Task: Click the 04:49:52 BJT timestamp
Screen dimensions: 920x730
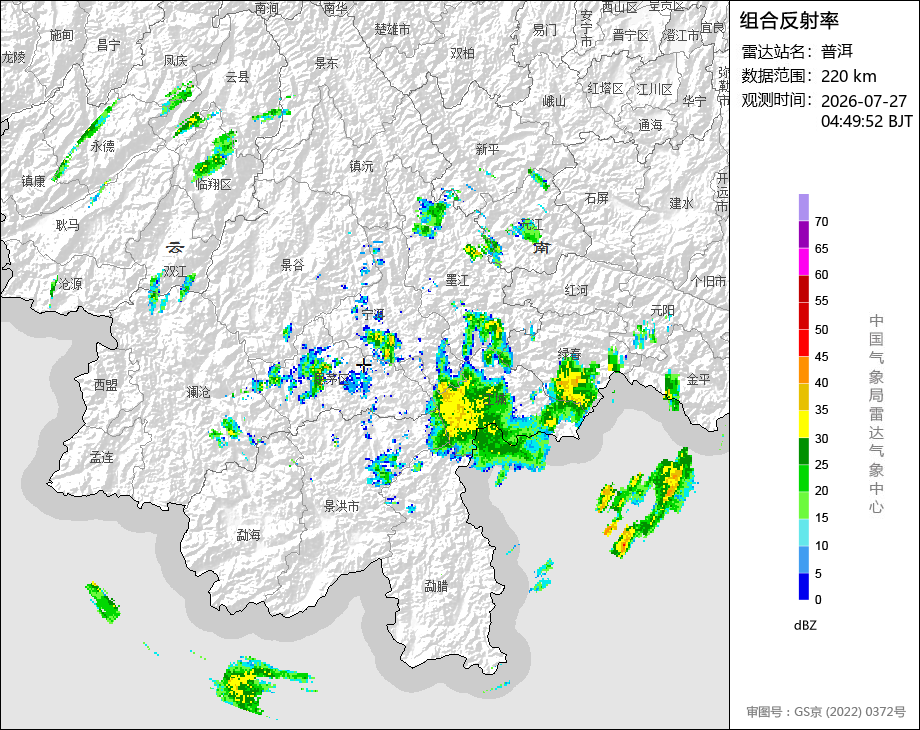Action: pyautogui.click(x=867, y=121)
